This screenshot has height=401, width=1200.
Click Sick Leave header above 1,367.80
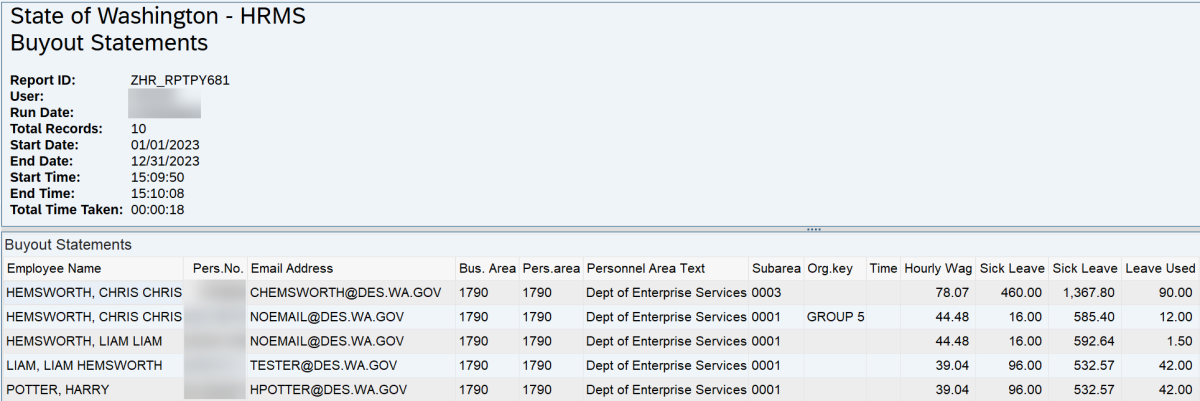pyautogui.click(x=1085, y=269)
